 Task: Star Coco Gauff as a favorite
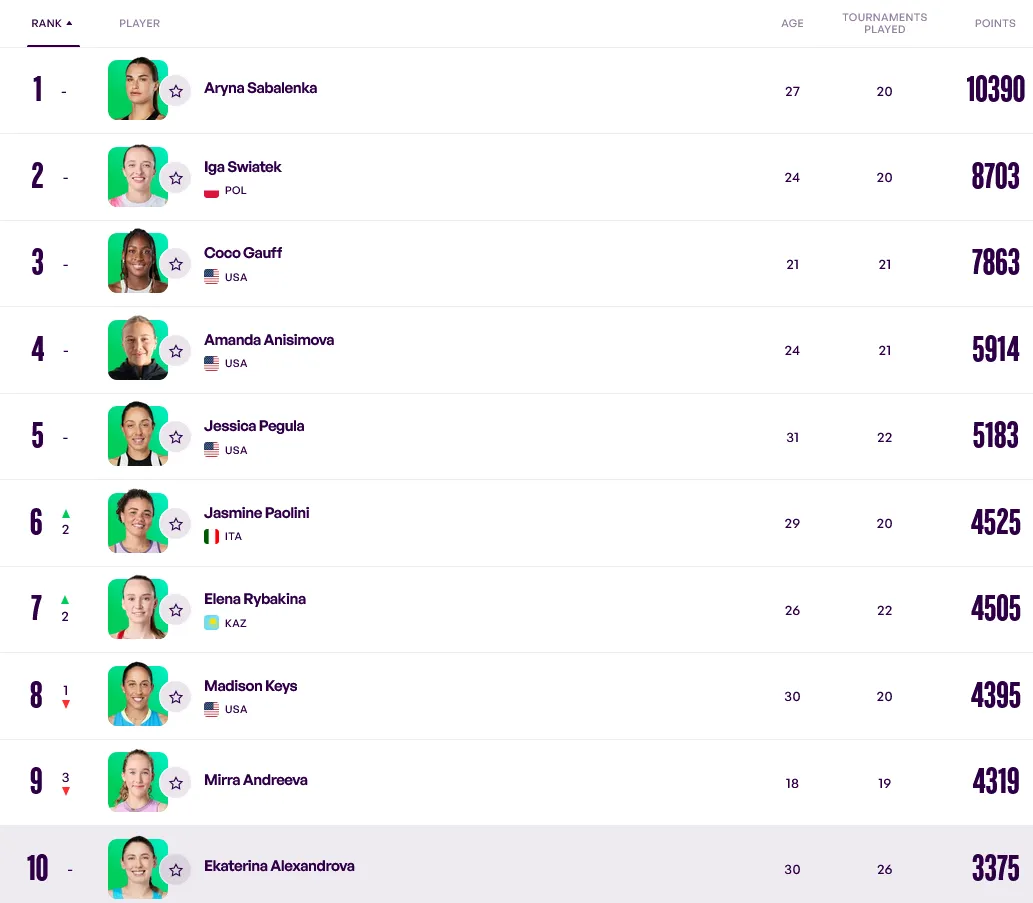176,264
